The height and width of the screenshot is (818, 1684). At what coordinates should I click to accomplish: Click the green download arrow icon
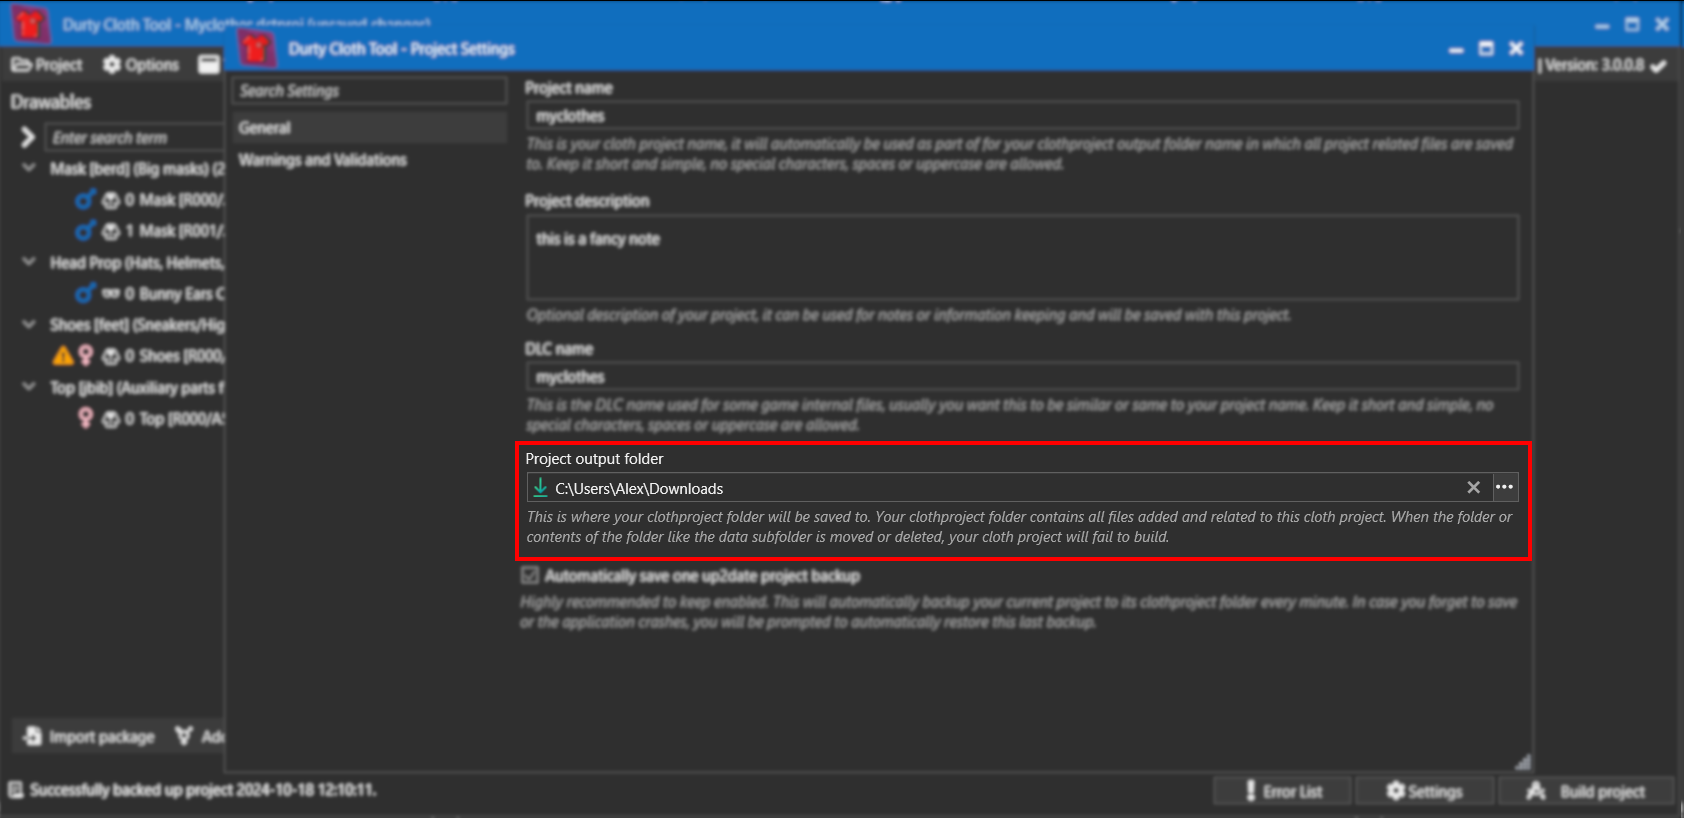pyautogui.click(x=540, y=487)
